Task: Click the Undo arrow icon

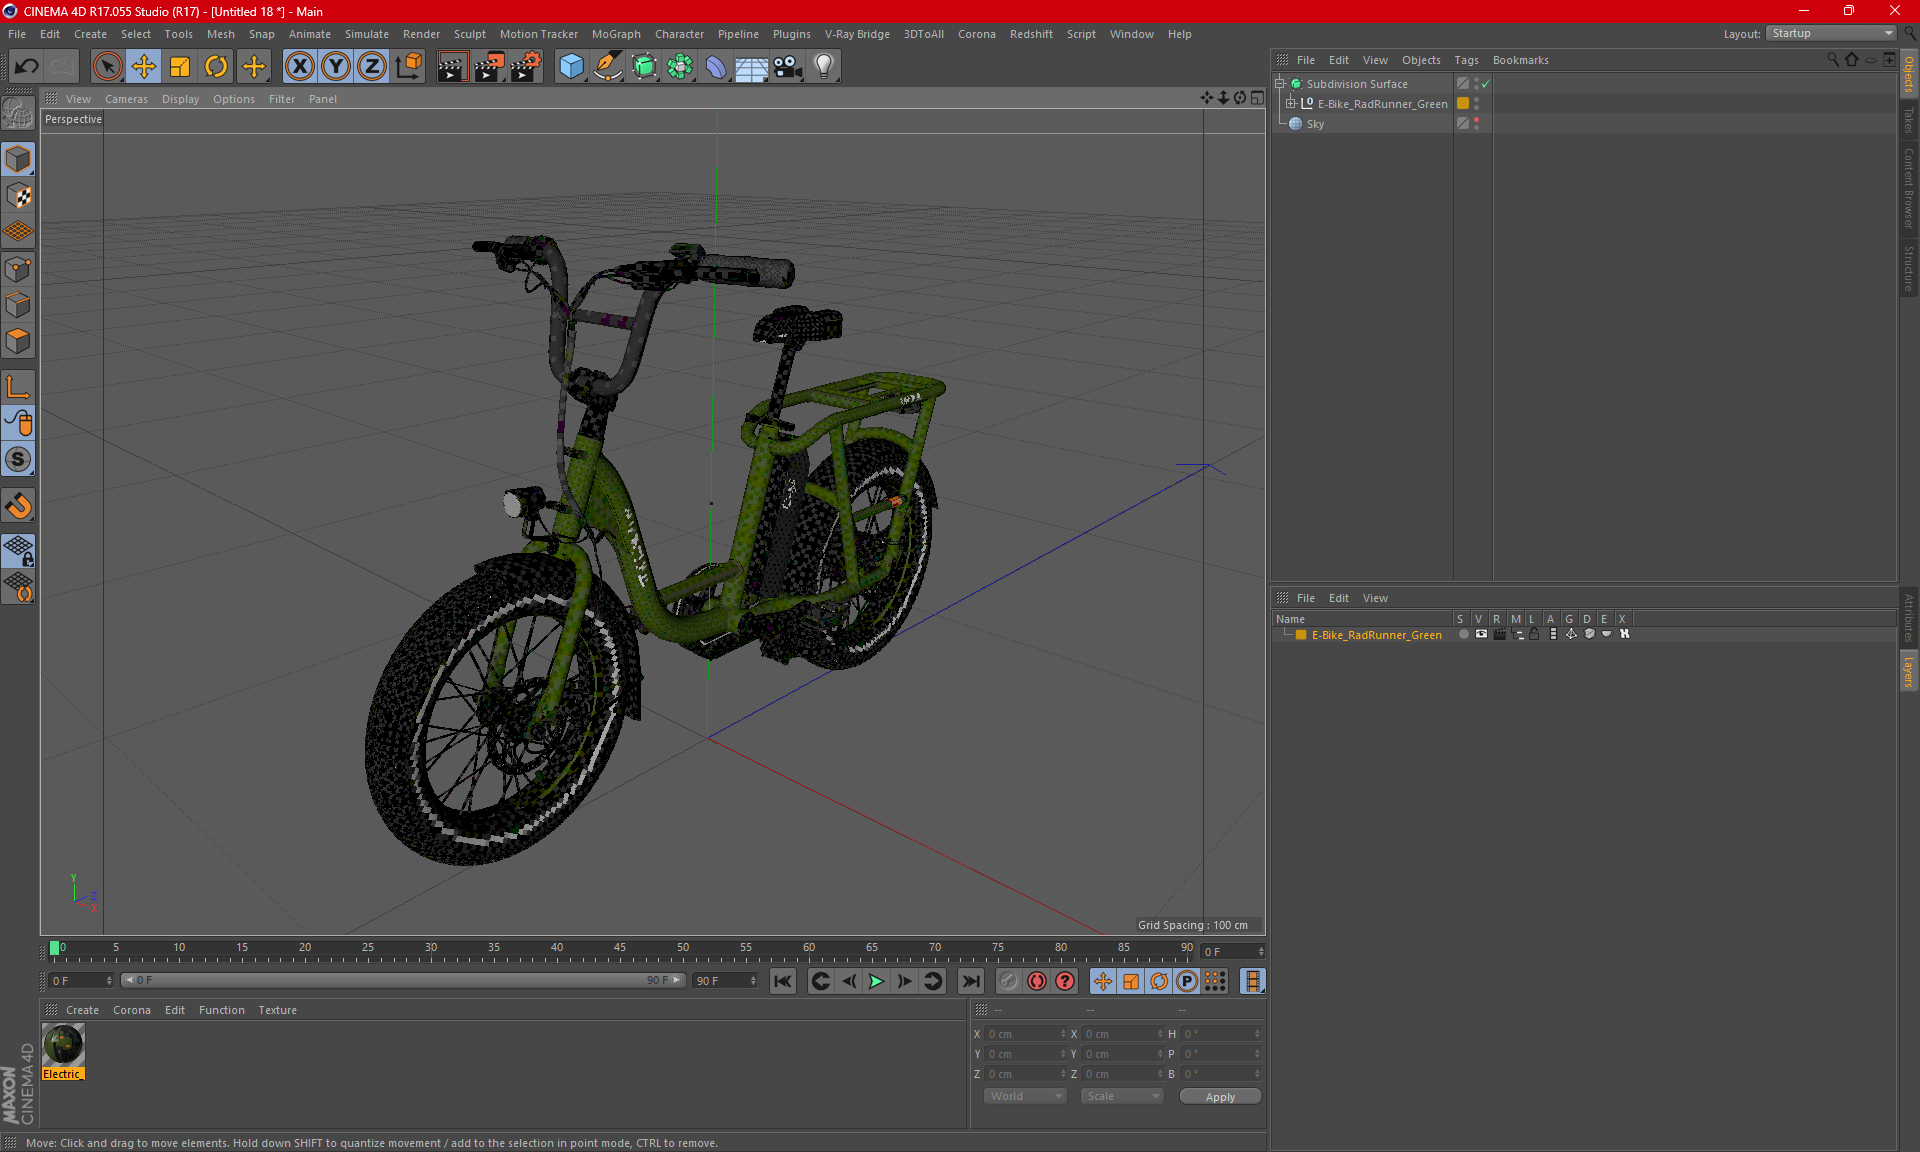Action: tap(27, 67)
